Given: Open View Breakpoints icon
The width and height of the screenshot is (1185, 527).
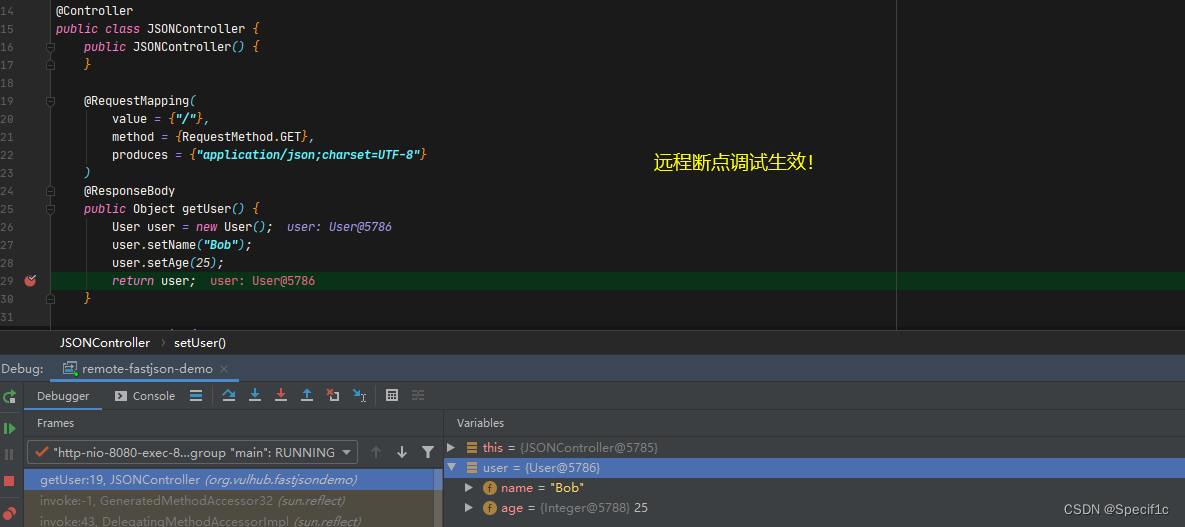Looking at the screenshot, I should tap(10, 514).
